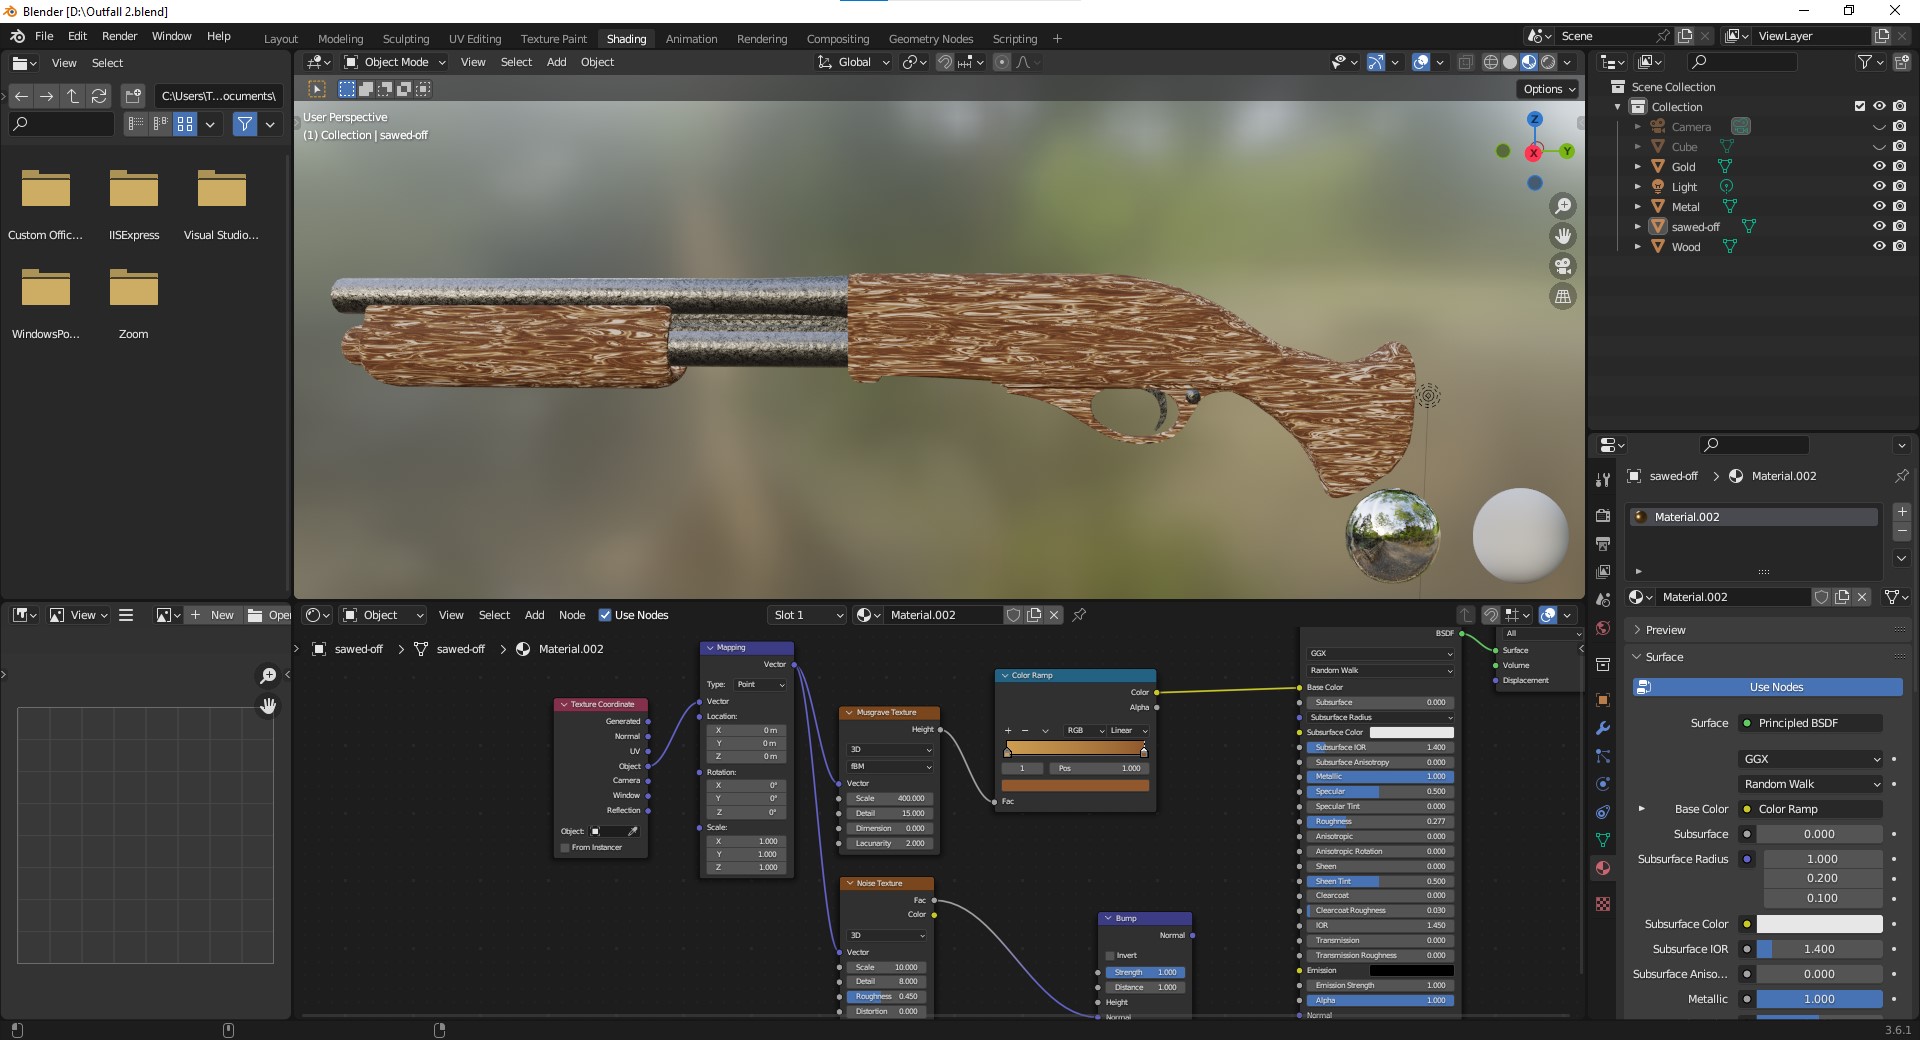Open the GGX distribution dropdown
Screen dimensions: 1920x1040
(1810, 759)
